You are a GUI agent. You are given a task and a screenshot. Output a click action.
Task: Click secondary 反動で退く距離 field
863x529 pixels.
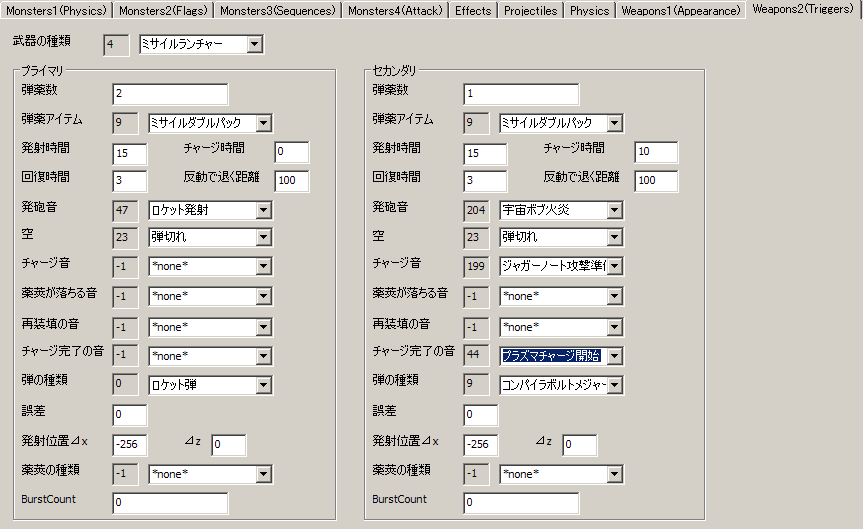656,181
